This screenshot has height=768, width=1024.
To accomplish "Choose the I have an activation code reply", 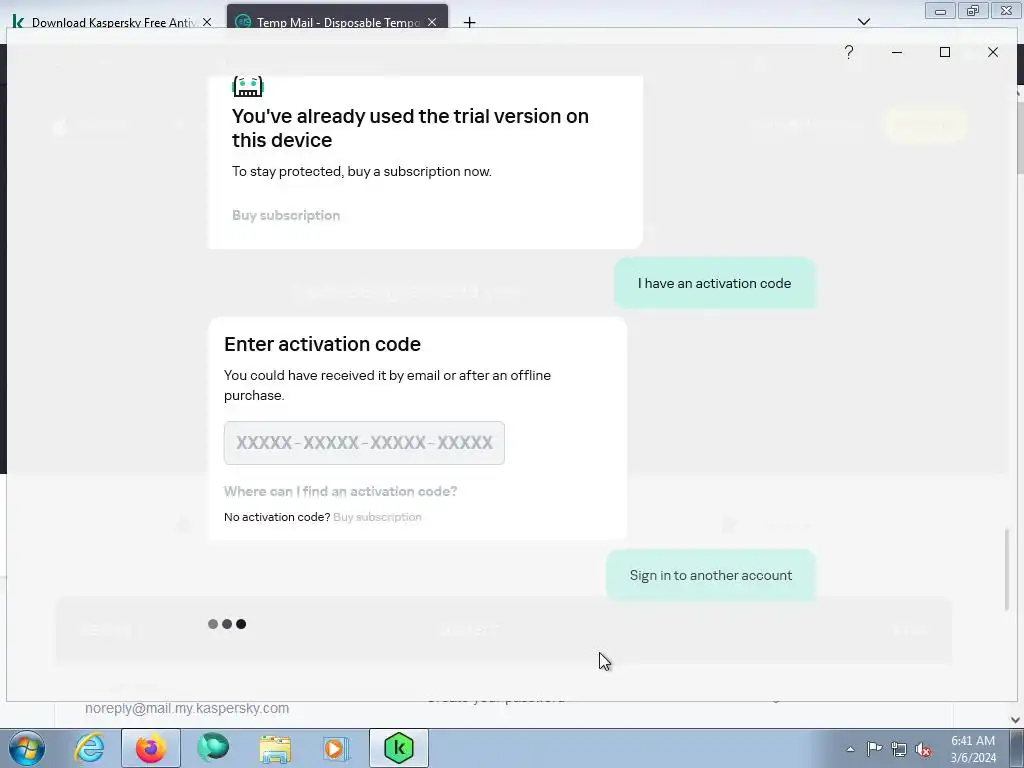I will pos(714,283).
